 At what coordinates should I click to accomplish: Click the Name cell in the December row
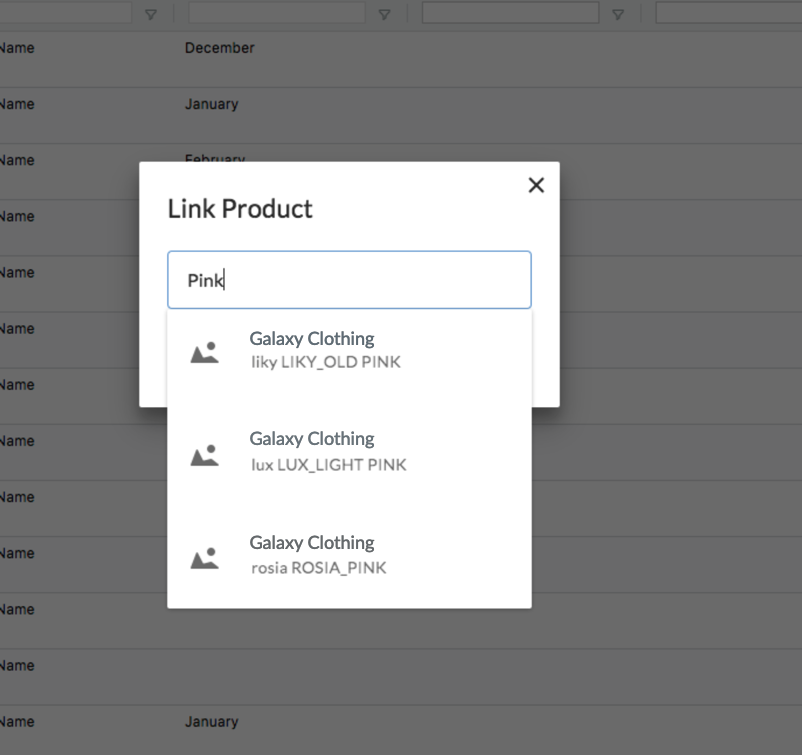(17, 48)
